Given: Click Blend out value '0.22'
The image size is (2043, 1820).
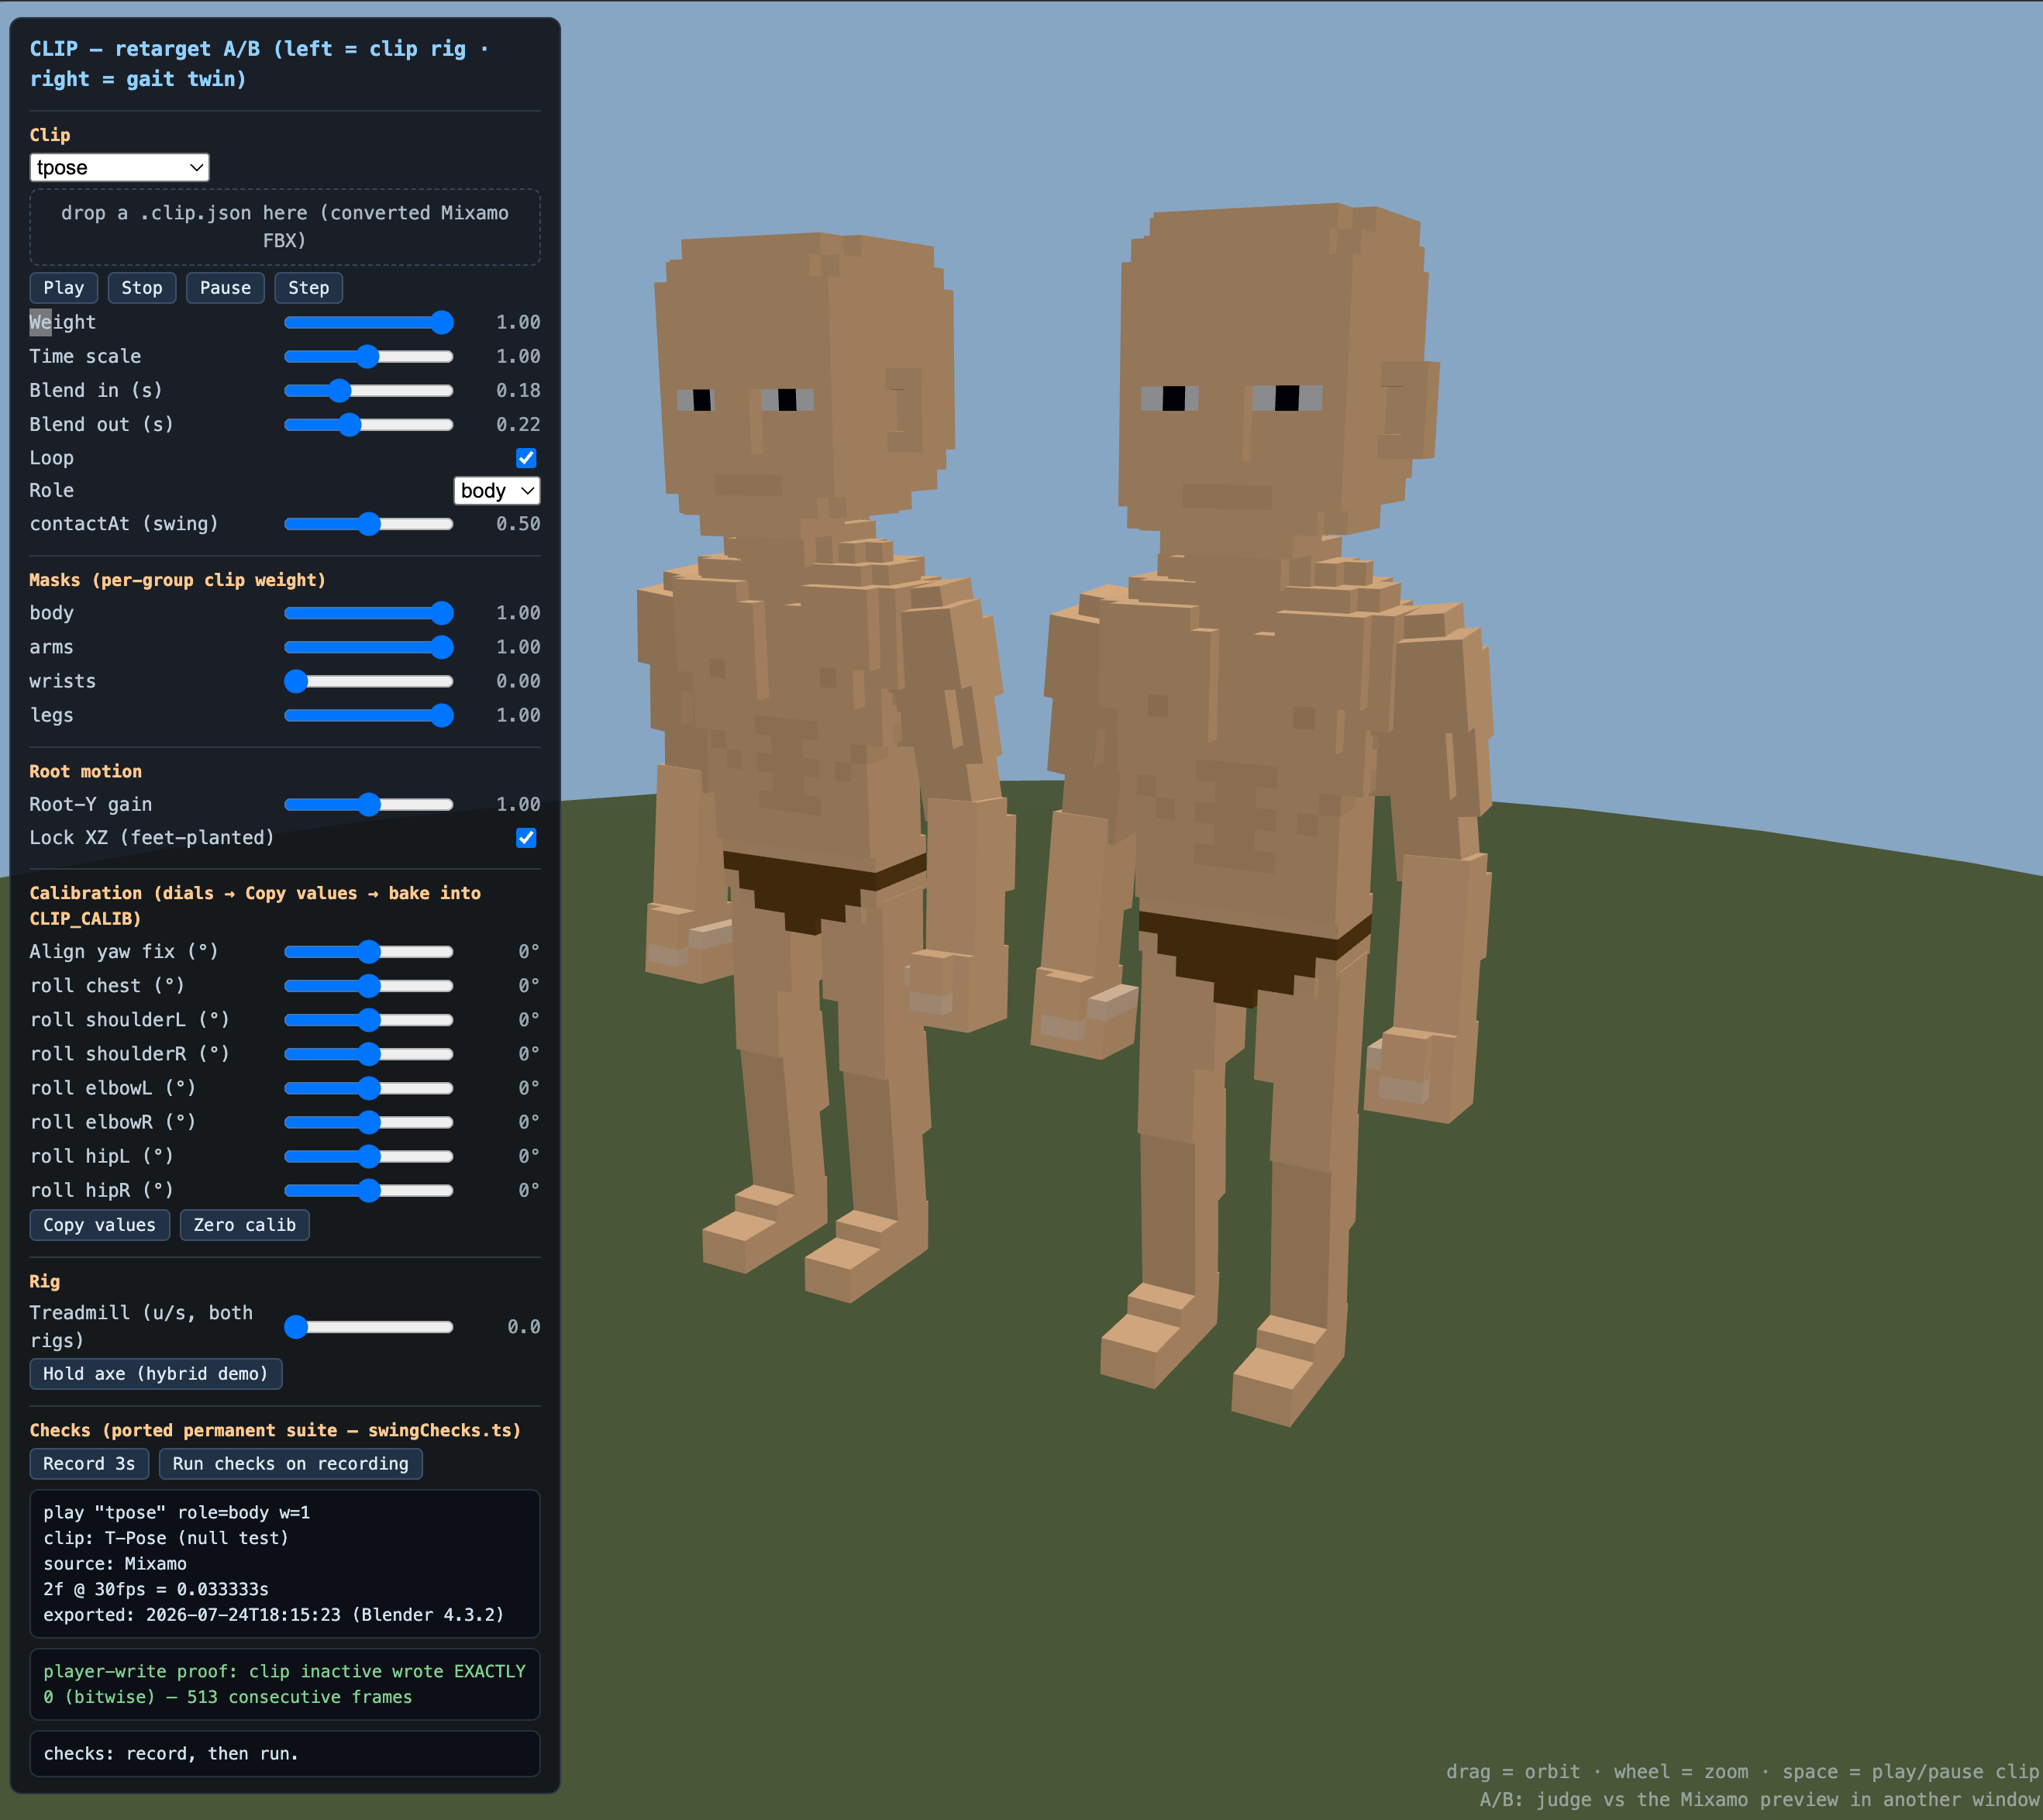Looking at the screenshot, I should (x=518, y=424).
